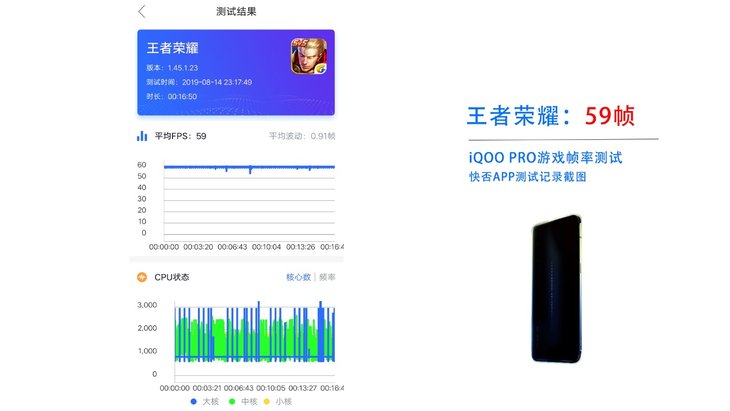
Task: Switch to the 核心数 tab
Action: pyautogui.click(x=298, y=277)
